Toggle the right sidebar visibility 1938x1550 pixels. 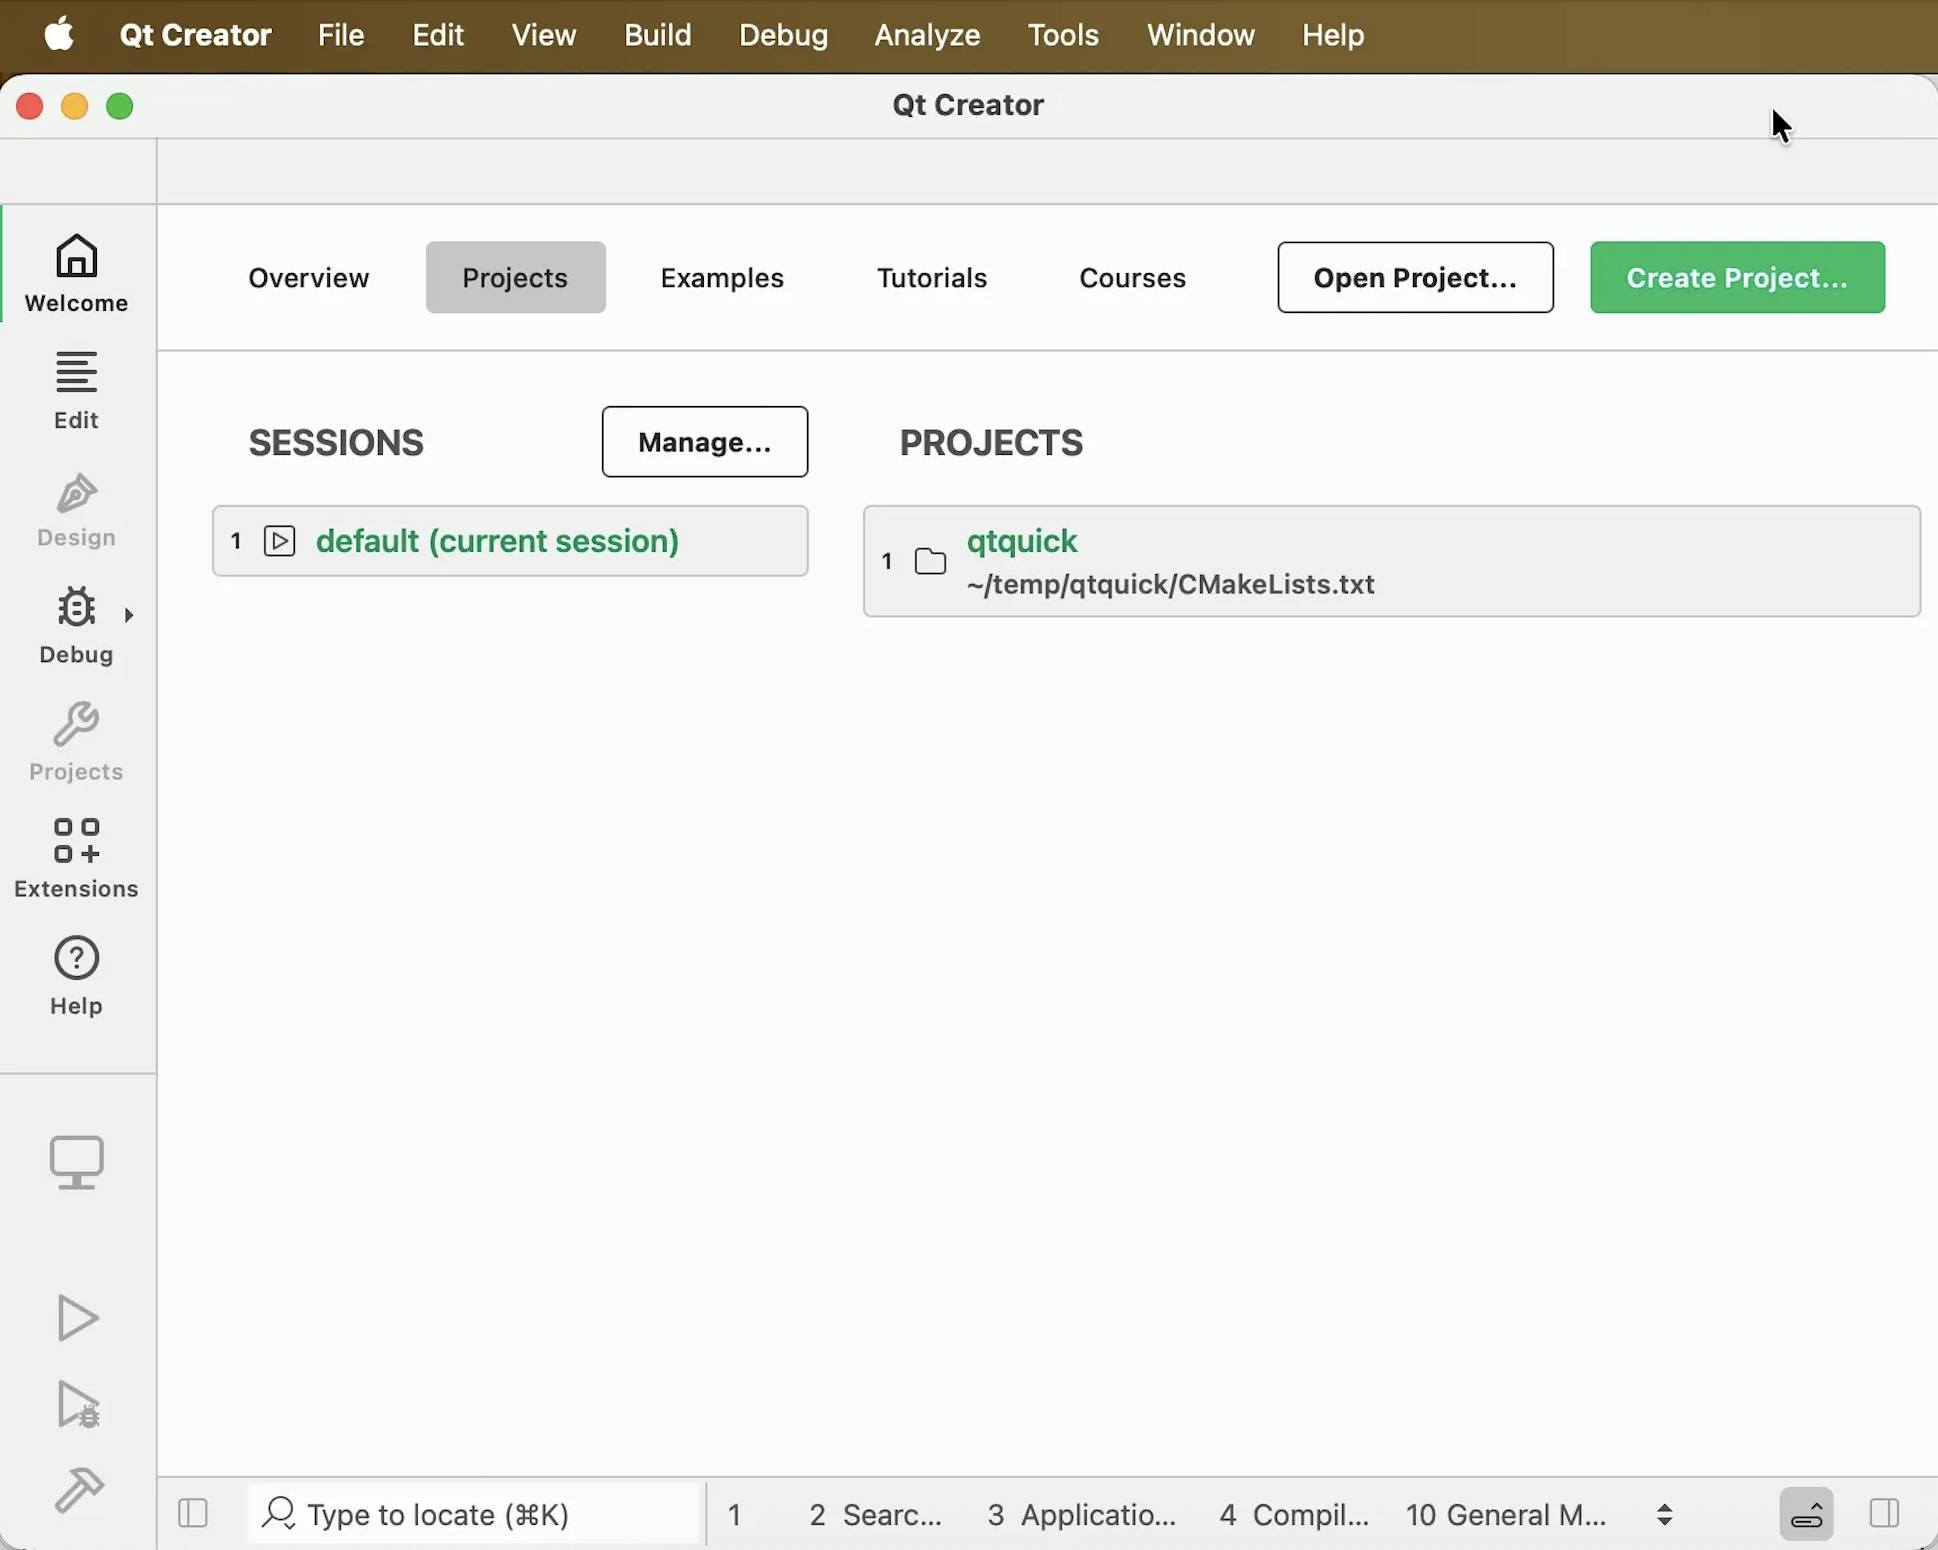pyautogui.click(x=1885, y=1514)
